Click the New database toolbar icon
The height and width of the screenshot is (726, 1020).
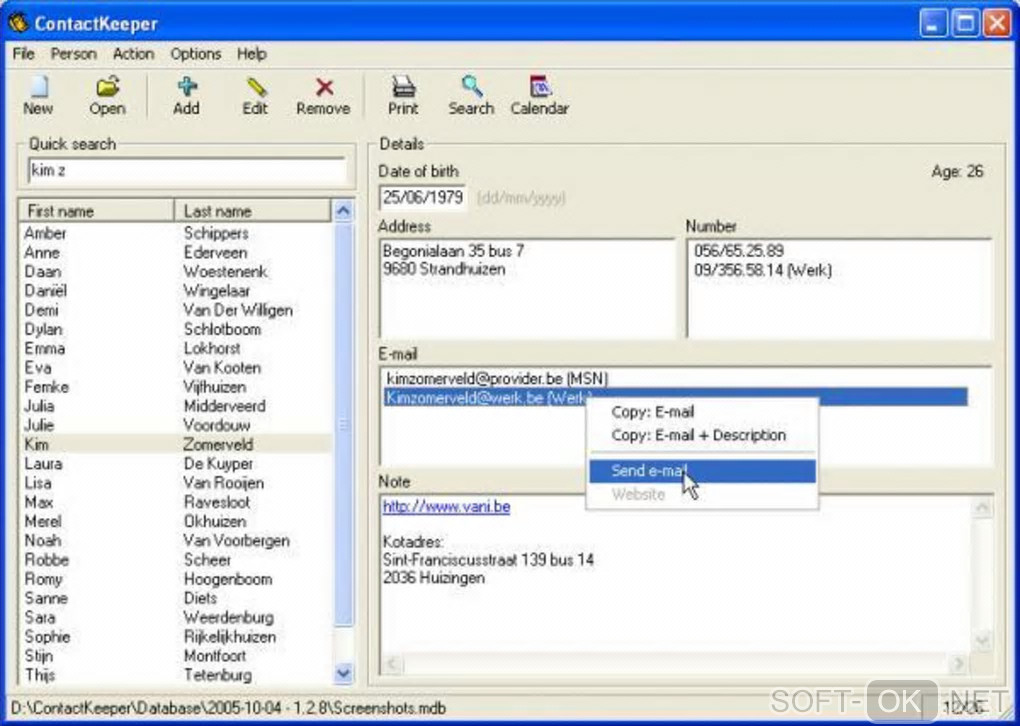38,95
